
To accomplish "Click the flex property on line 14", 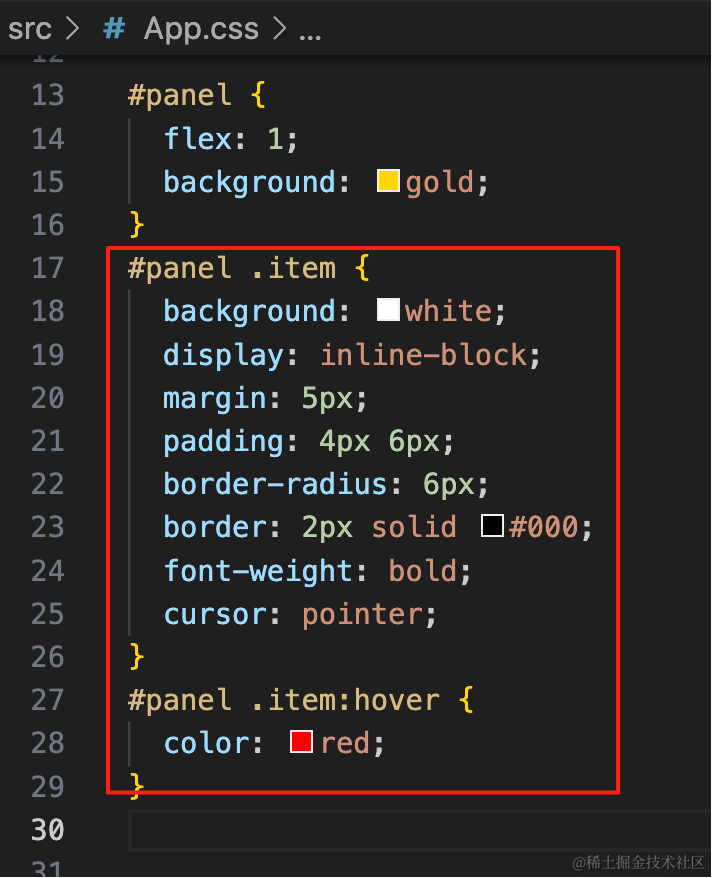I will tap(198, 138).
